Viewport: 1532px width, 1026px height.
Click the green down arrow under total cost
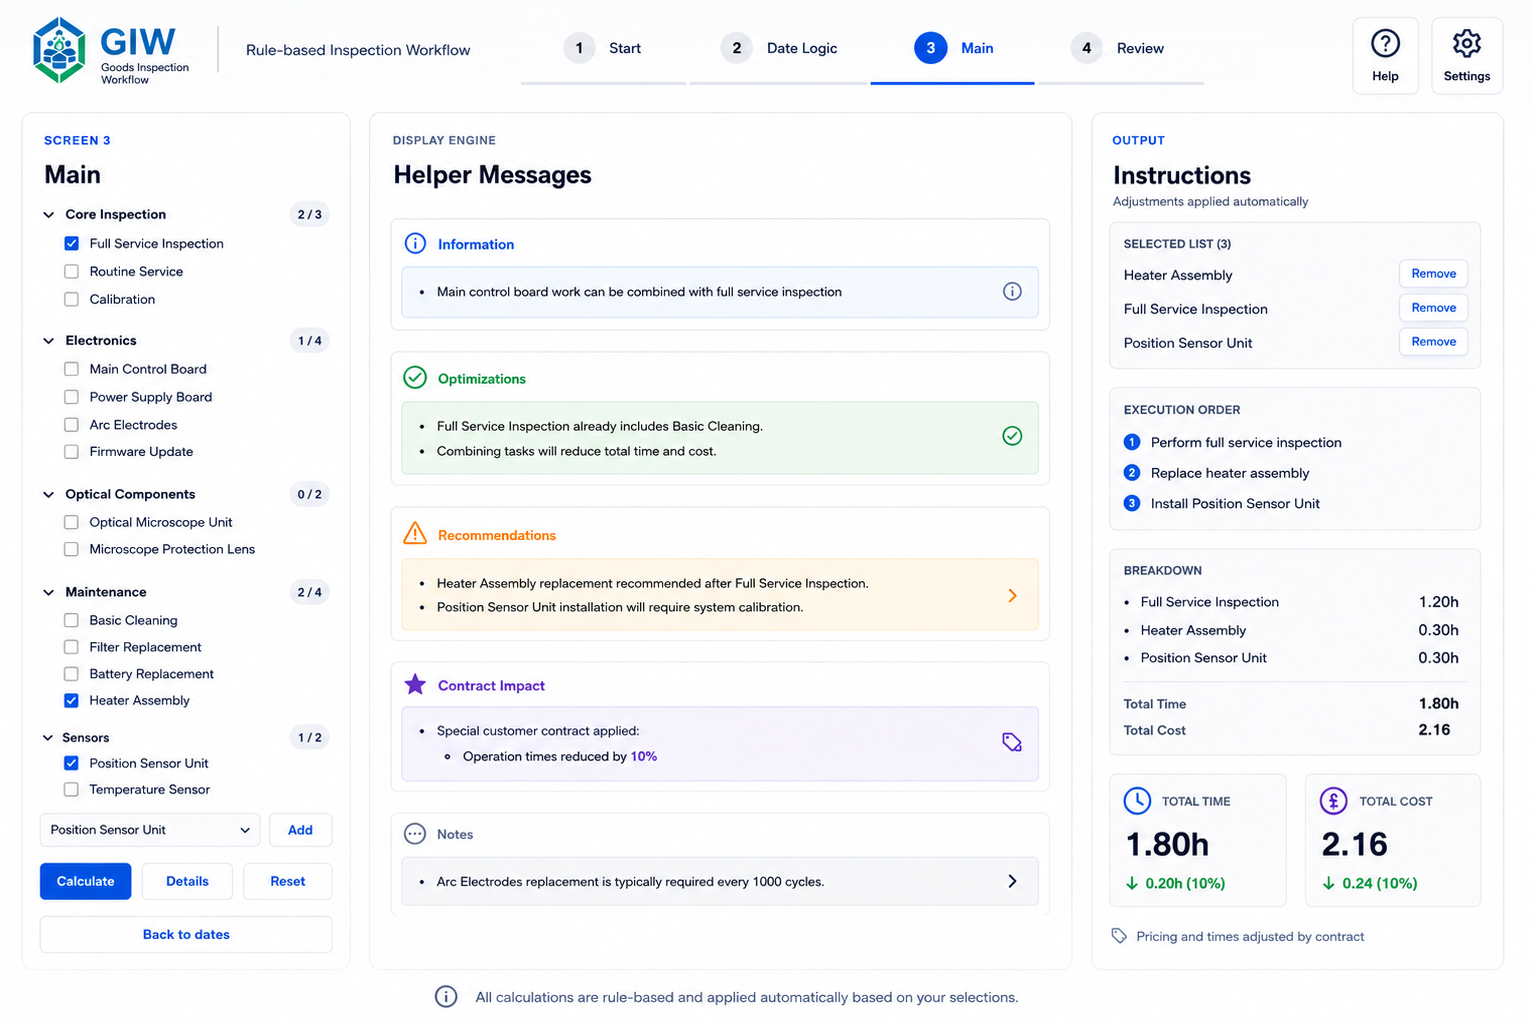coord(1328,883)
